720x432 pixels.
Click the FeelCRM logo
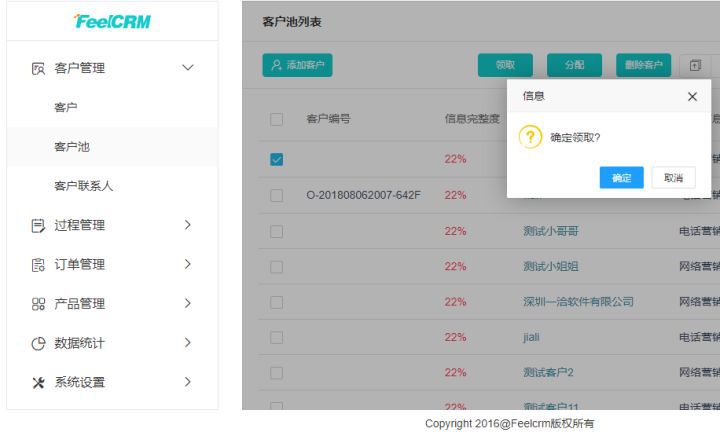(x=112, y=21)
